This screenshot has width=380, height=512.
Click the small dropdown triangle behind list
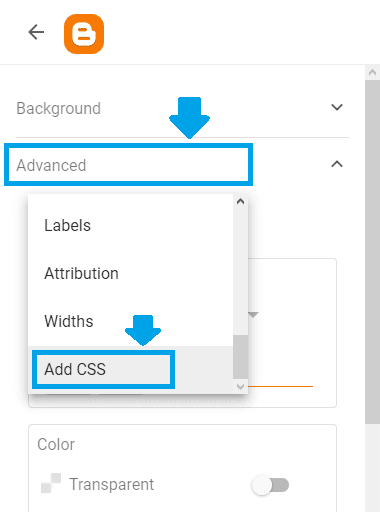click(253, 315)
